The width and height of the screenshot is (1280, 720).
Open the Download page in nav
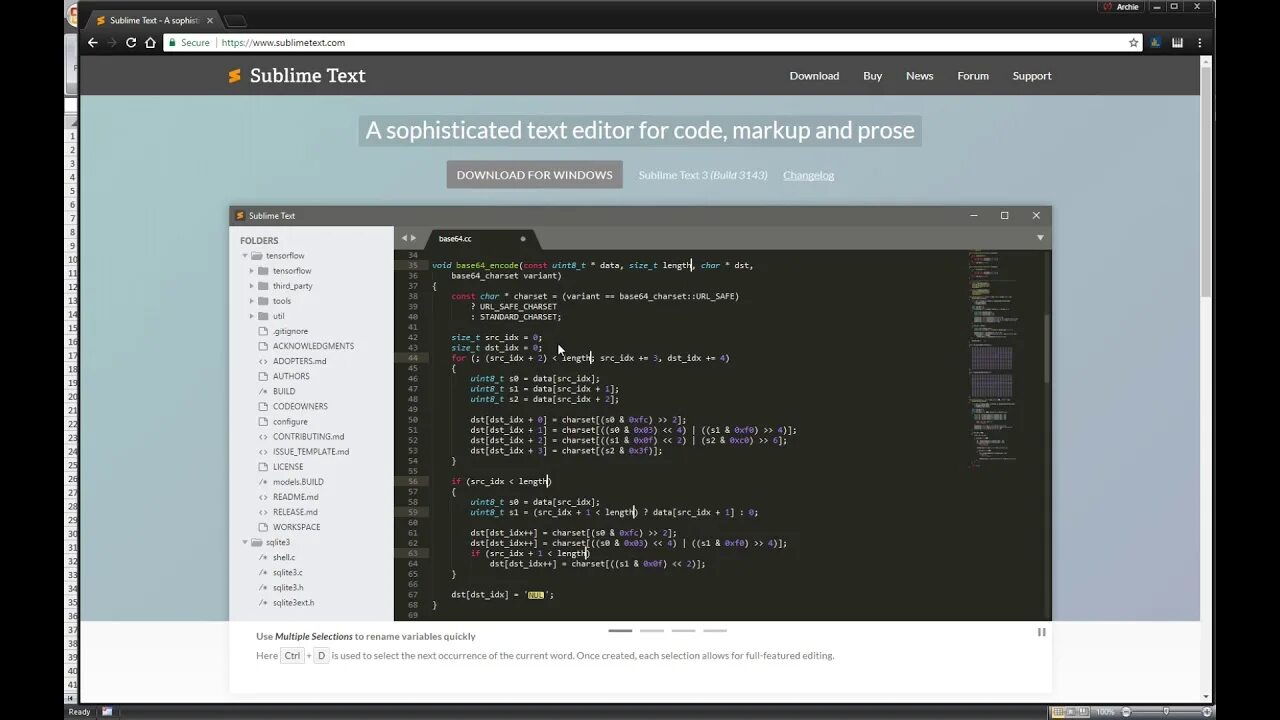(814, 76)
